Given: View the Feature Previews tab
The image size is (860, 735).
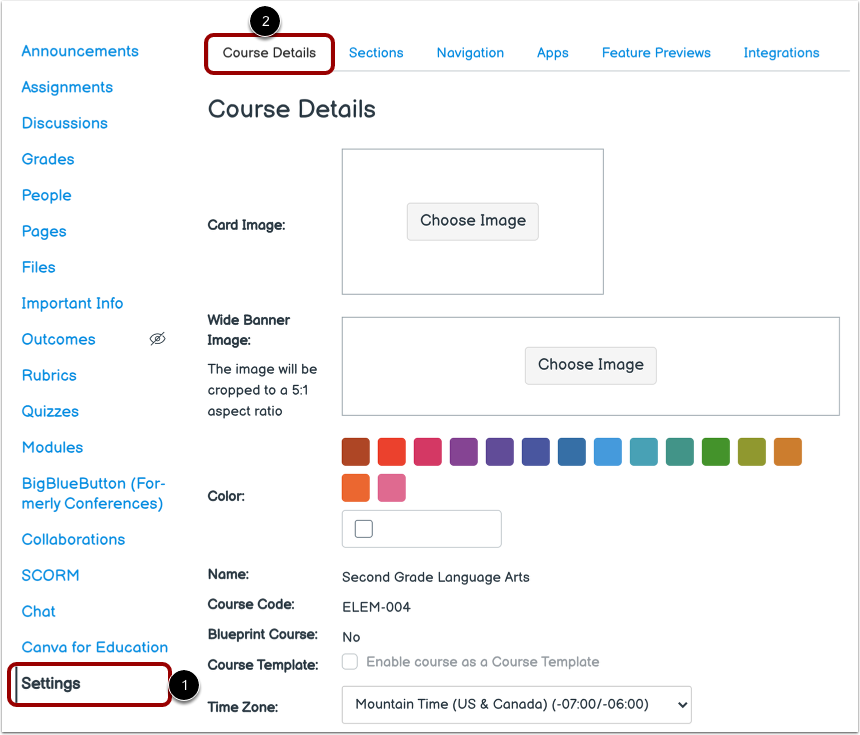Looking at the screenshot, I should tap(656, 52).
